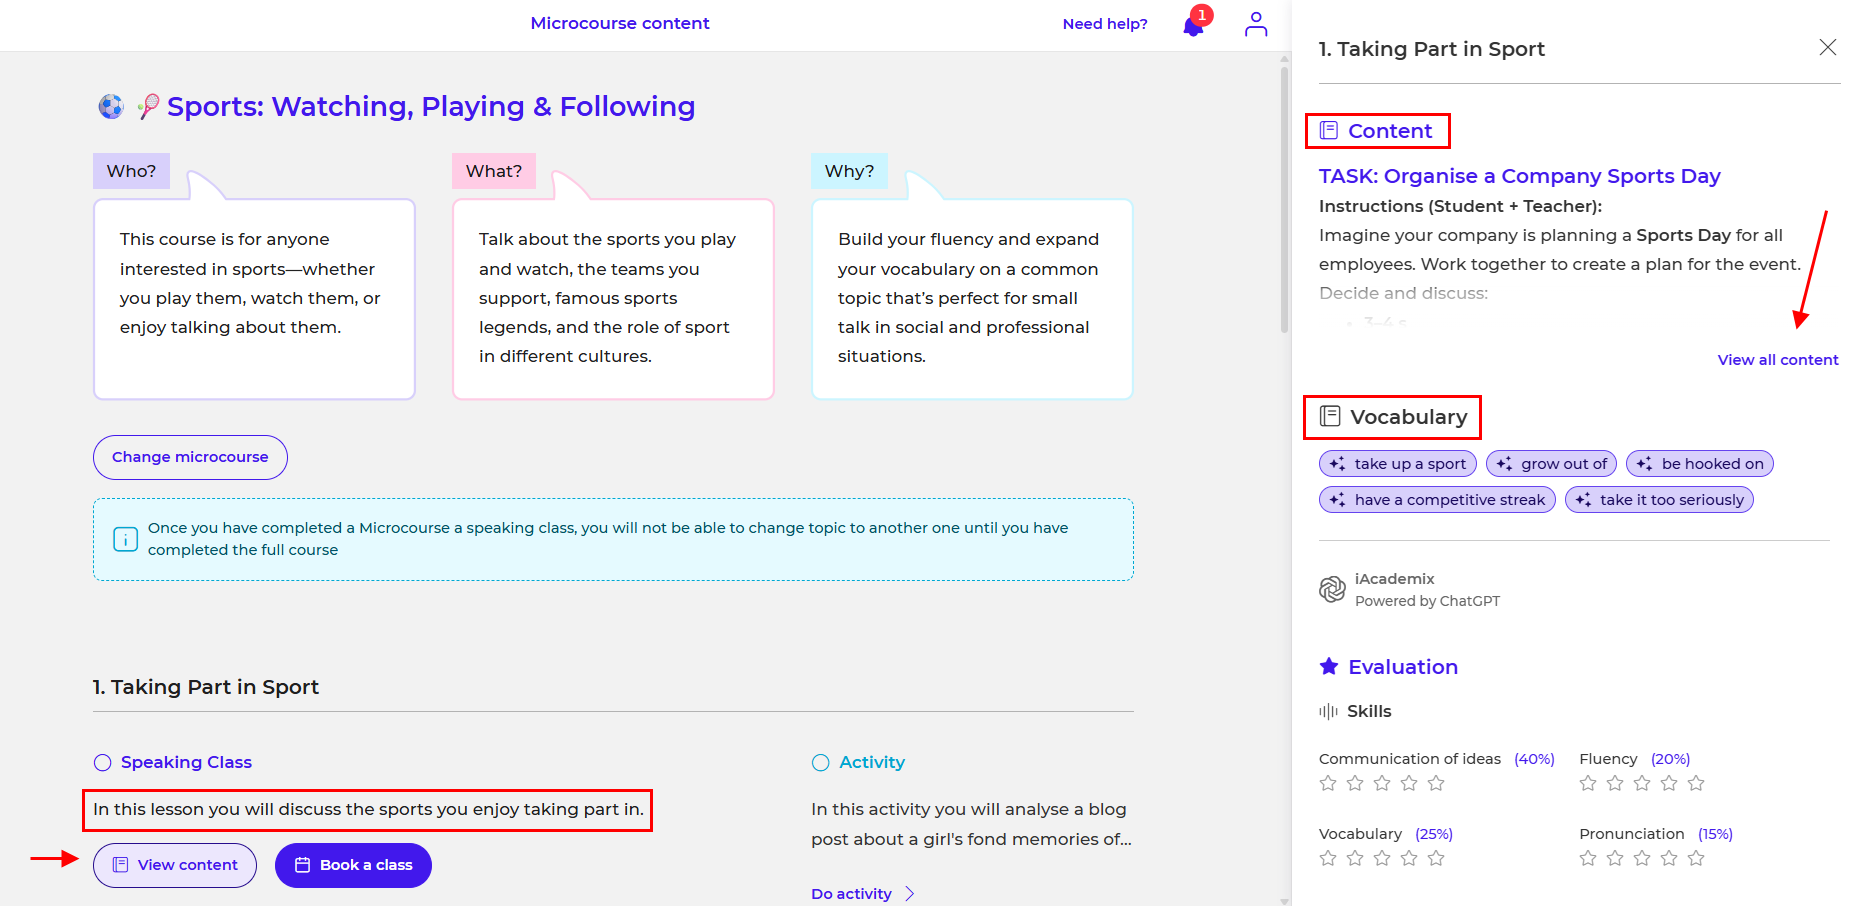The width and height of the screenshot is (1857, 906).
Task: Open Do activity chevron arrow
Action: click(909, 894)
